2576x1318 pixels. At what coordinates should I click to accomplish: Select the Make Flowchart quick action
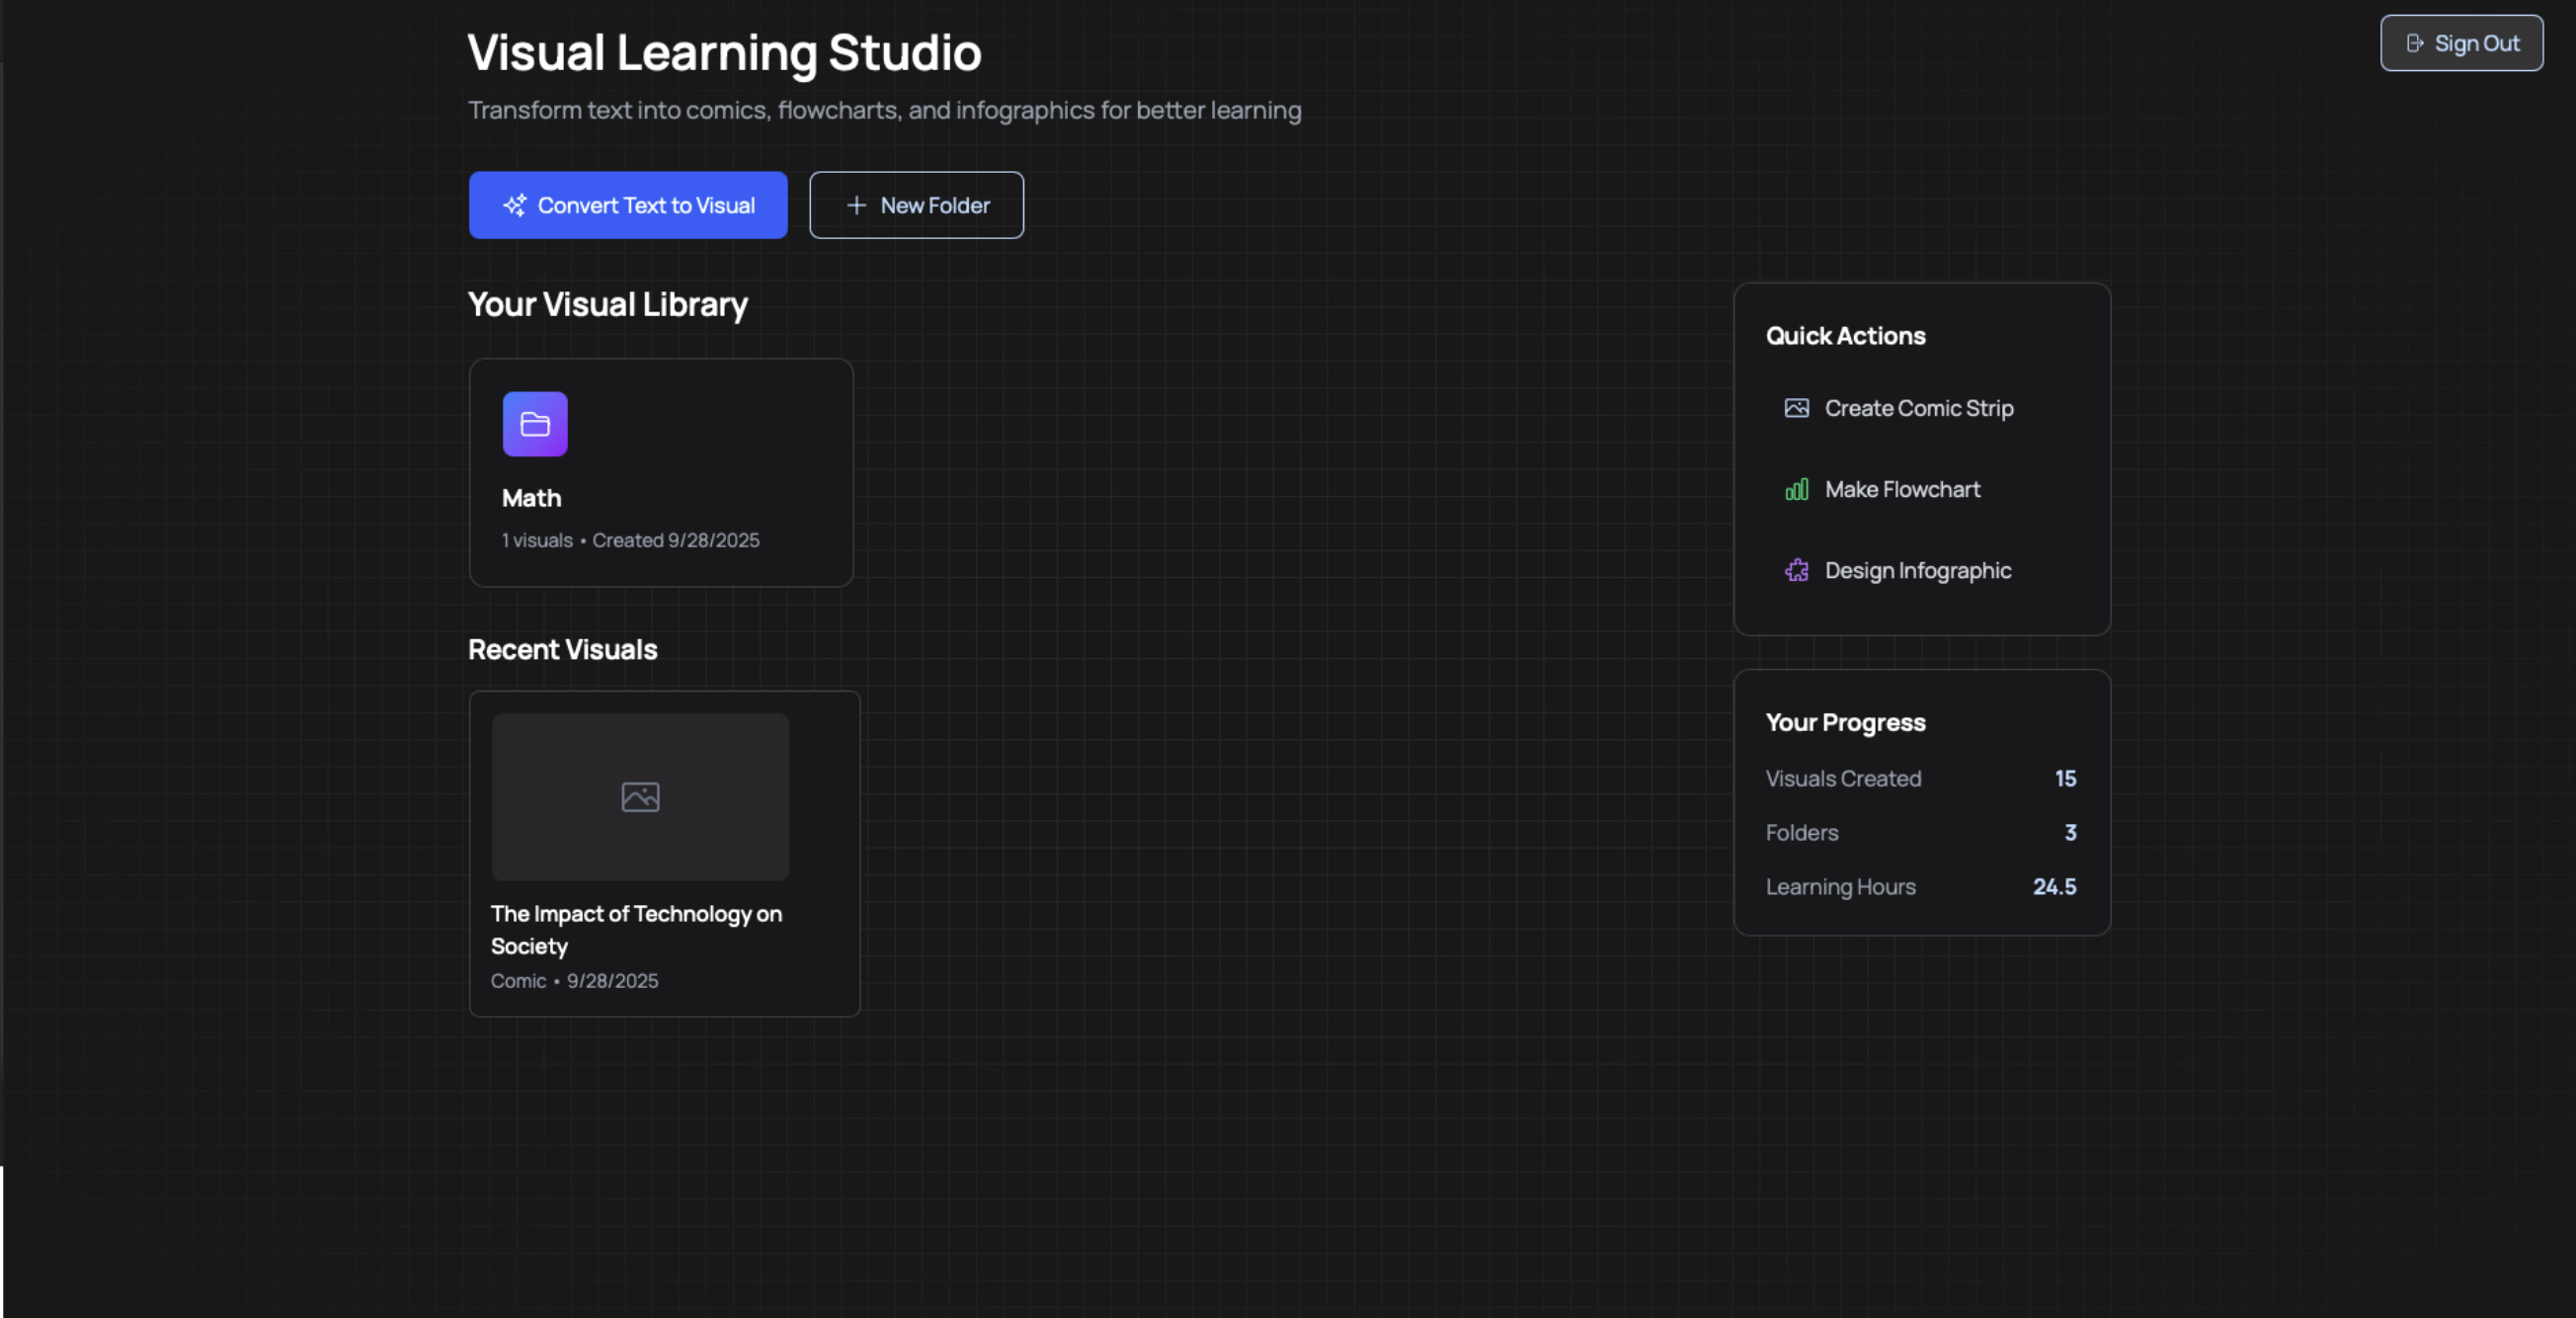pyautogui.click(x=1902, y=489)
